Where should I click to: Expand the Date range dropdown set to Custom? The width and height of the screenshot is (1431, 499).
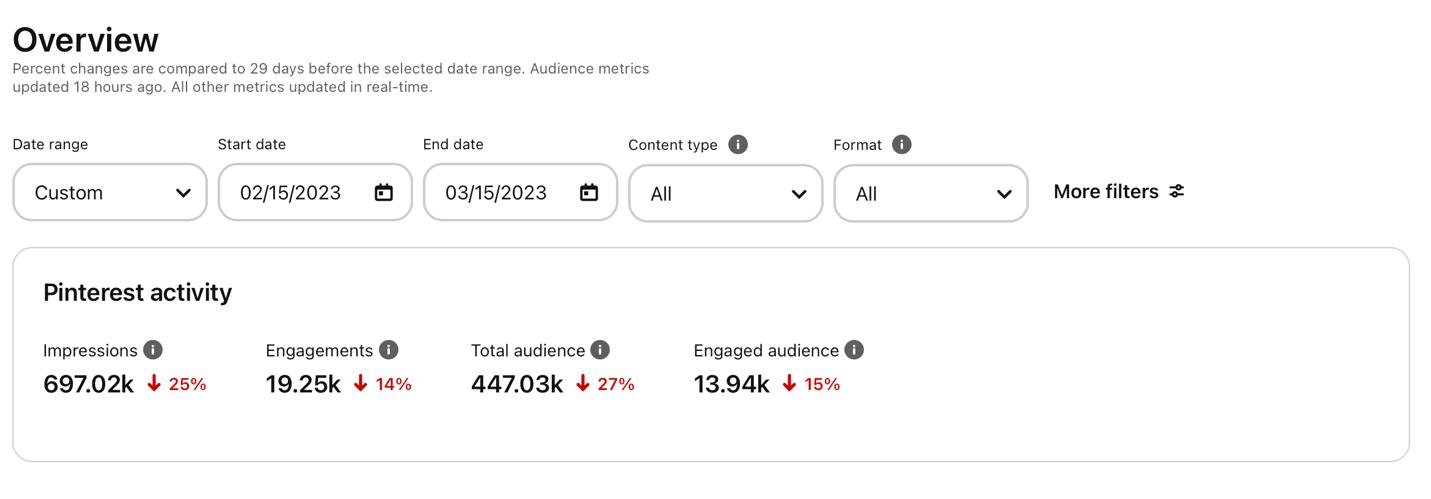(x=110, y=193)
